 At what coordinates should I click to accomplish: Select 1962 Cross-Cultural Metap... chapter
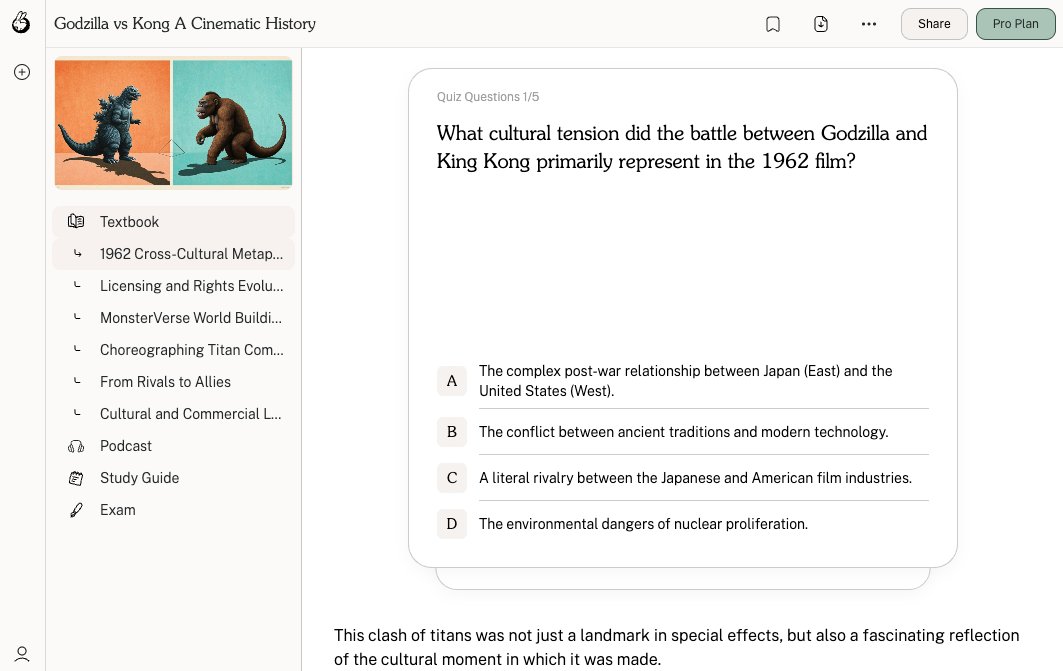[174, 253]
